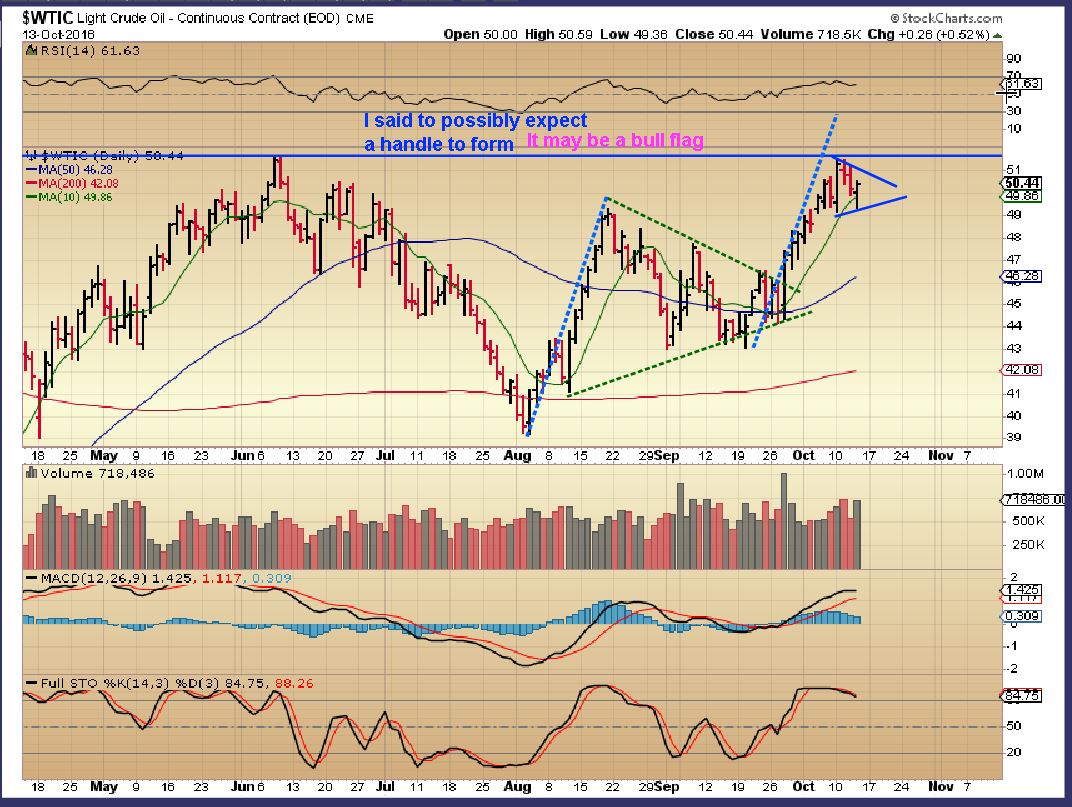Click the CME exchange label
The height and width of the screenshot is (807, 1072).
(x=360, y=18)
